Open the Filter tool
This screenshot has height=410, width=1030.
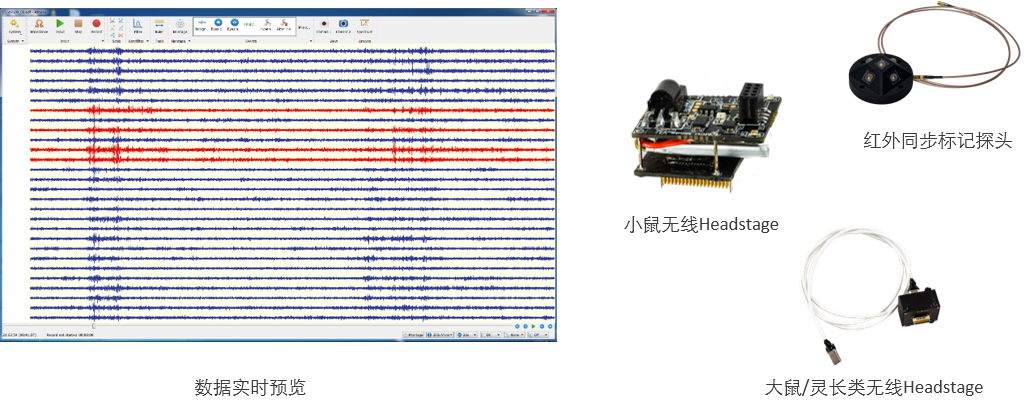point(138,24)
